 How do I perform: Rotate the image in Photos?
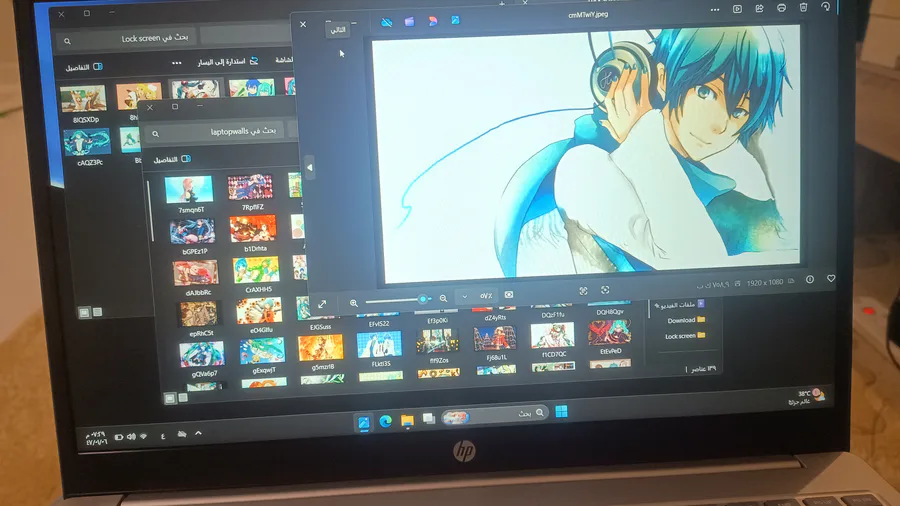pyautogui.click(x=825, y=7)
